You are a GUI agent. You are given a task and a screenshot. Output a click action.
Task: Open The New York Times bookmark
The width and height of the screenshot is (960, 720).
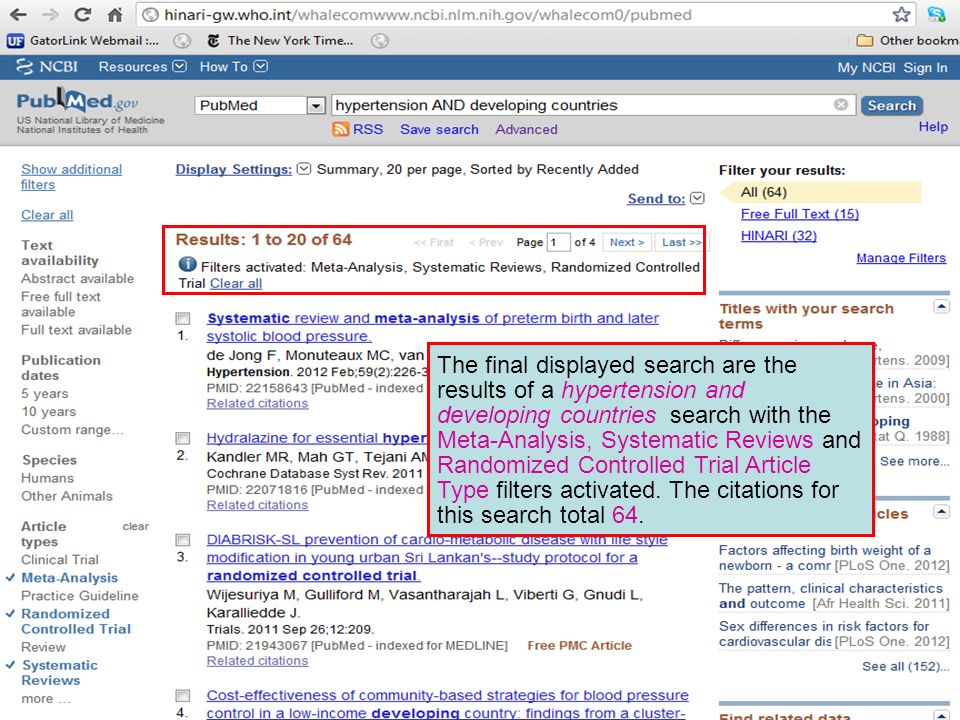click(280, 40)
